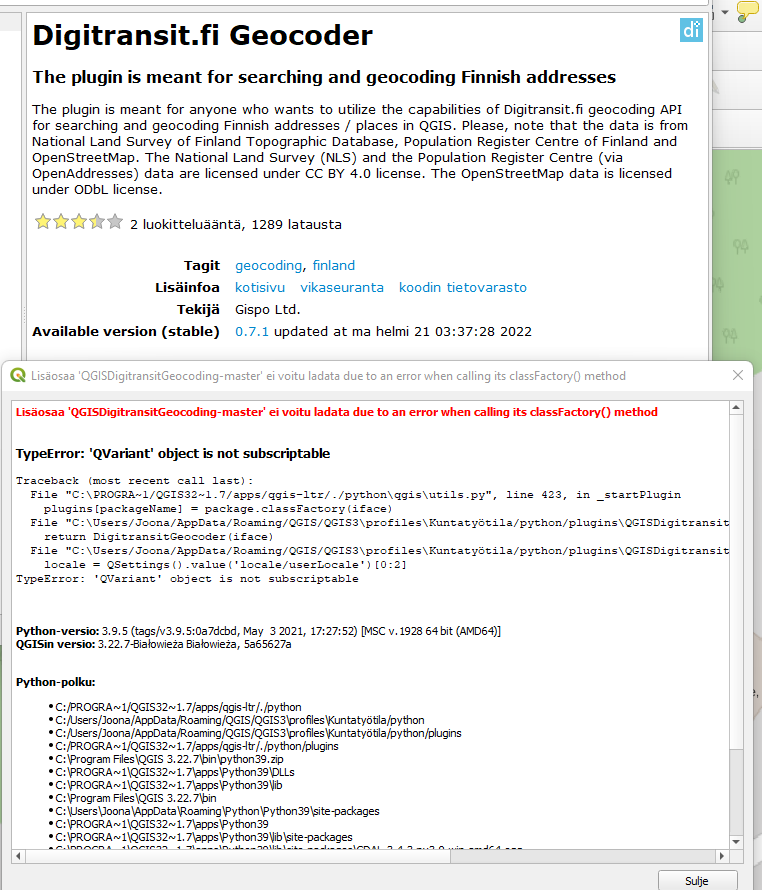
Task: Click the QGIS logo in the error dialog title
Action: click(x=18, y=375)
